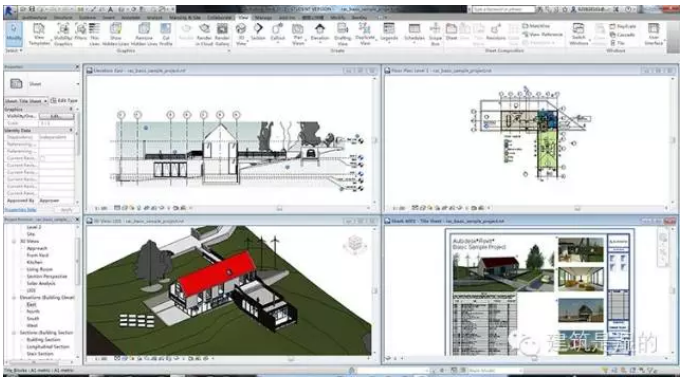Open the Render Gallery
This screenshot has width=690, height=383.
pos(222,34)
